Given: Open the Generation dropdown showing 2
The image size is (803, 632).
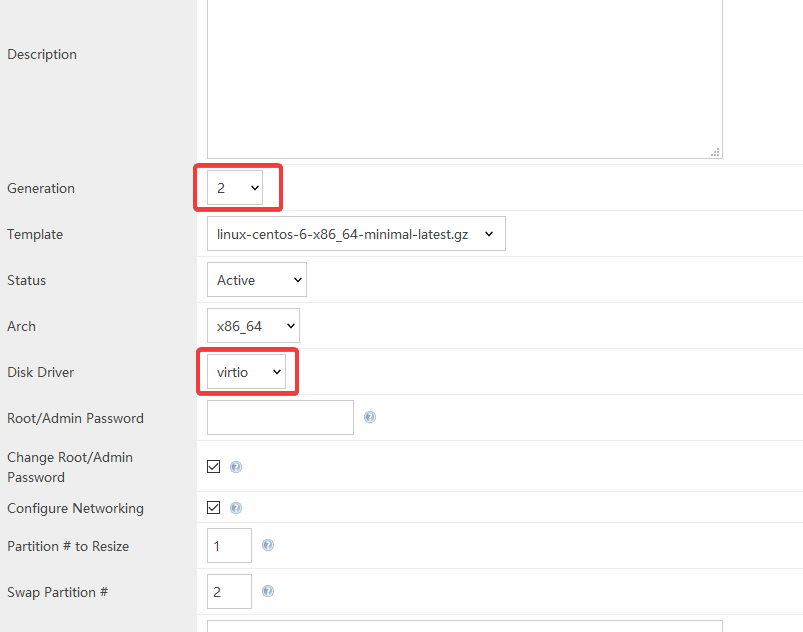Looking at the screenshot, I should [x=235, y=188].
